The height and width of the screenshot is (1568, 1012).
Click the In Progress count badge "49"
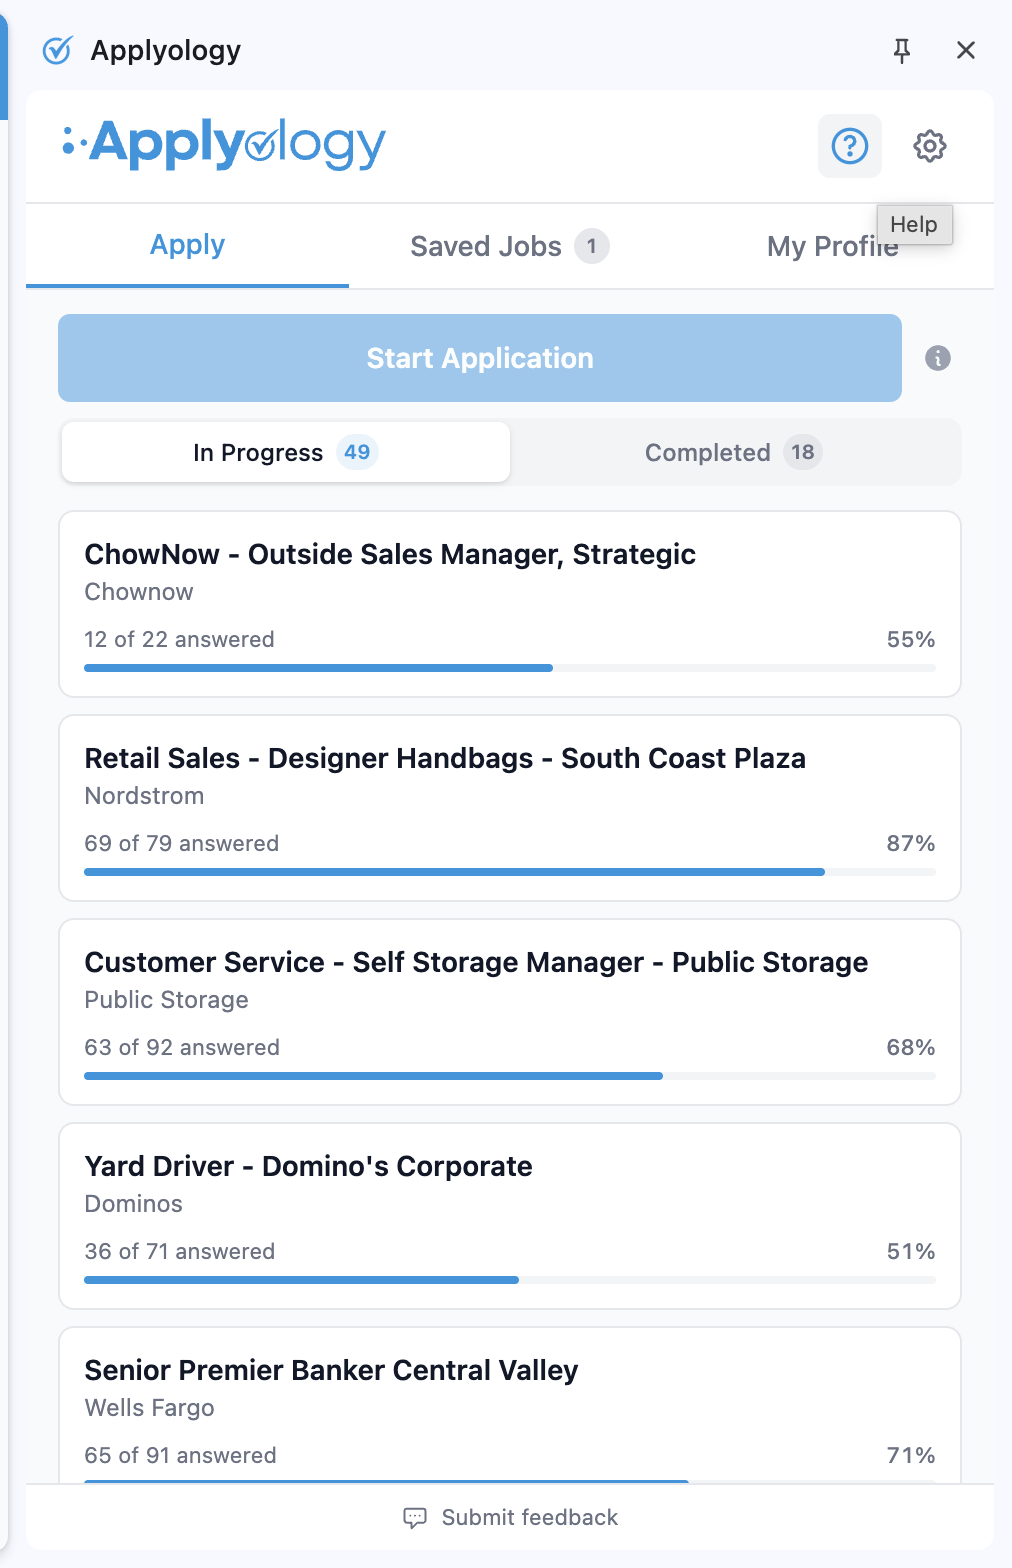pyautogui.click(x=357, y=452)
